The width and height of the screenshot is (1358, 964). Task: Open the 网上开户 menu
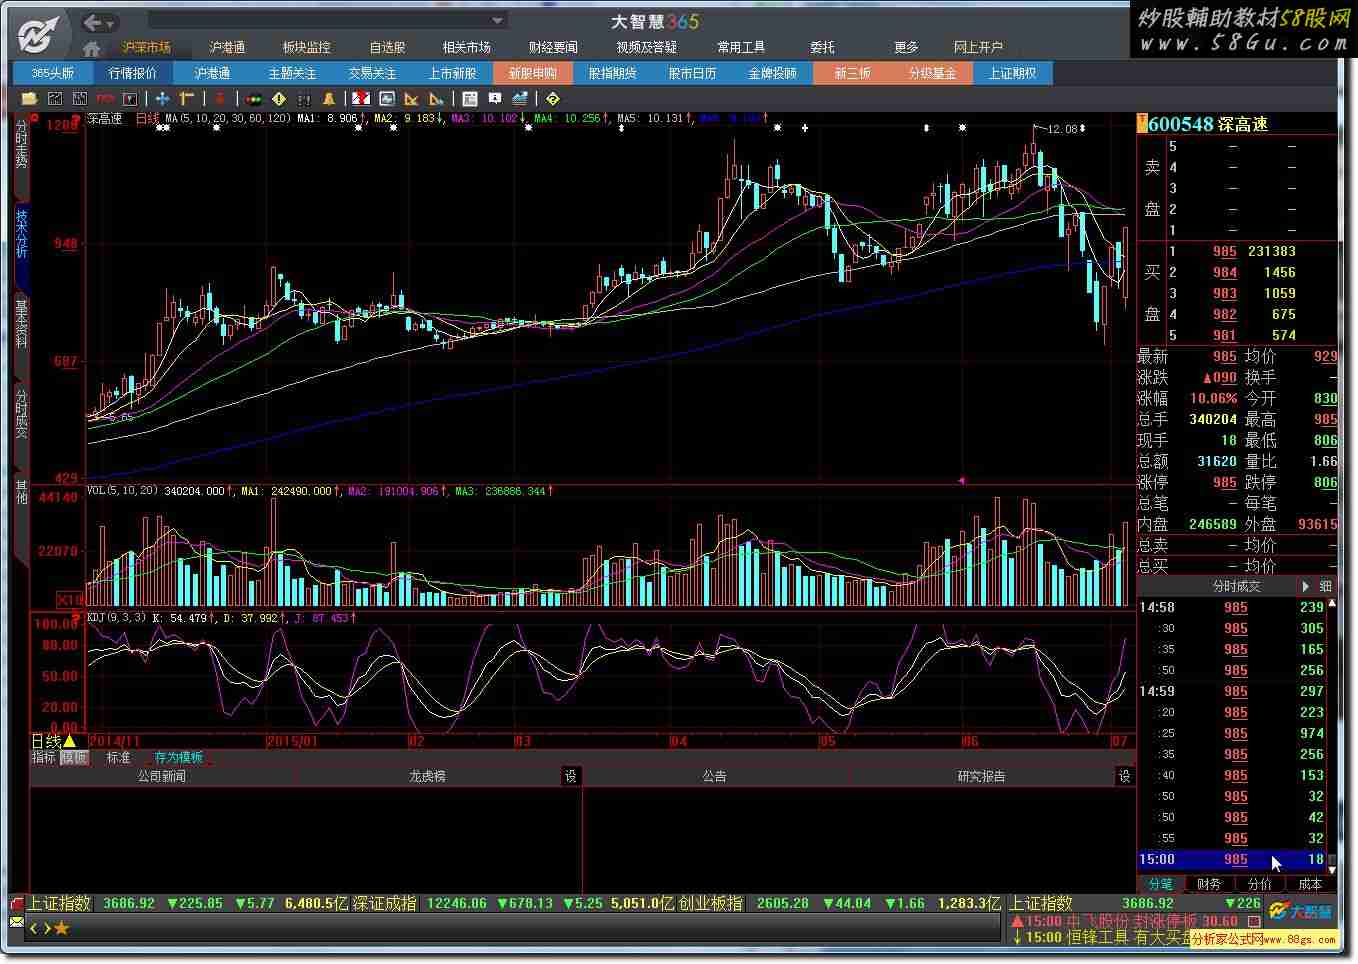point(978,47)
